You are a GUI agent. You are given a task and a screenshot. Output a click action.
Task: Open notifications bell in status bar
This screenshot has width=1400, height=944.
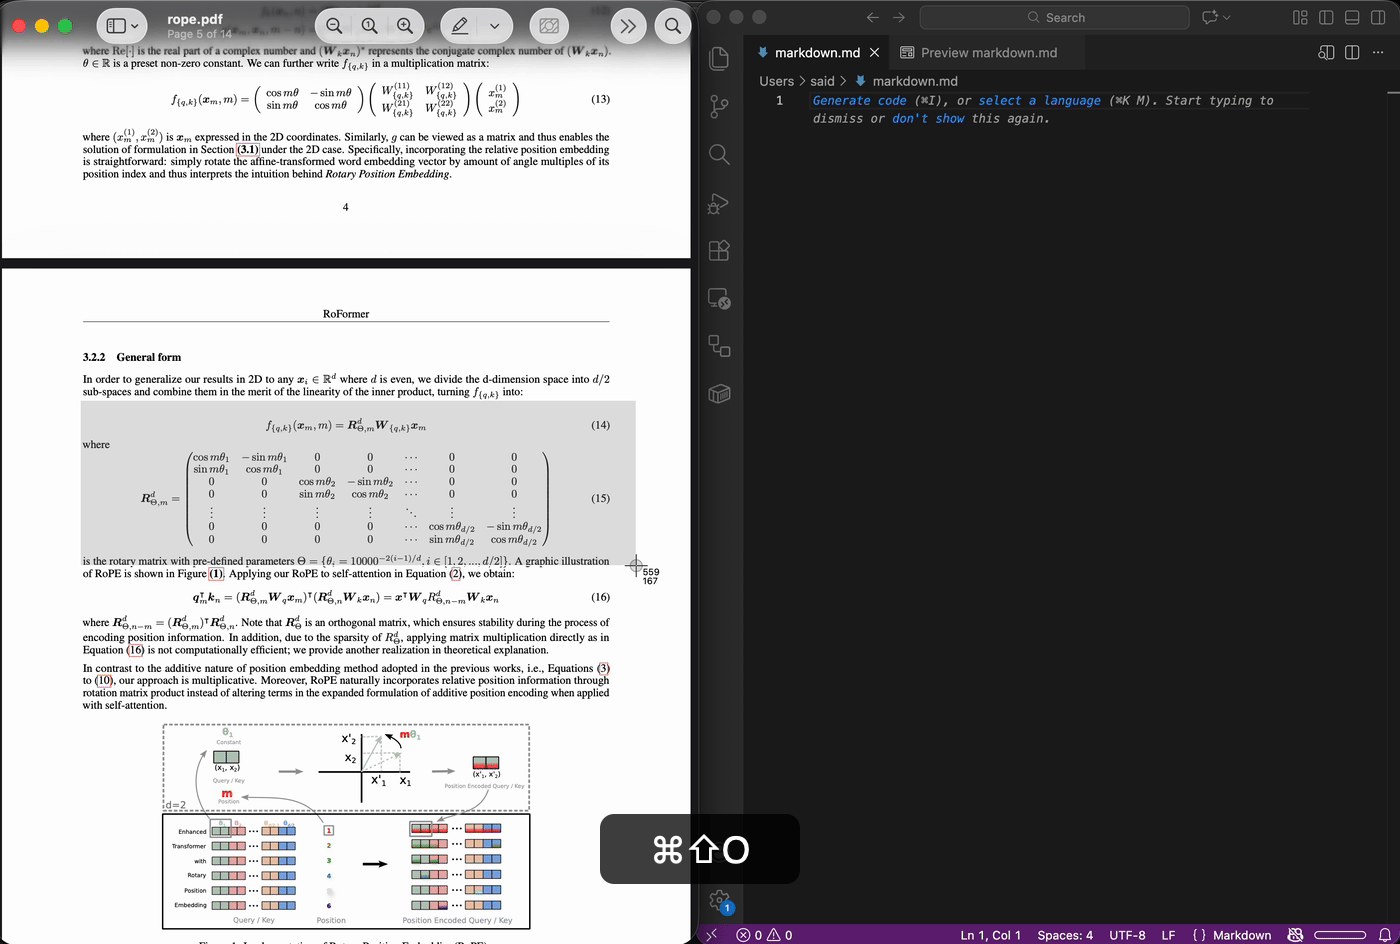coord(1385,935)
